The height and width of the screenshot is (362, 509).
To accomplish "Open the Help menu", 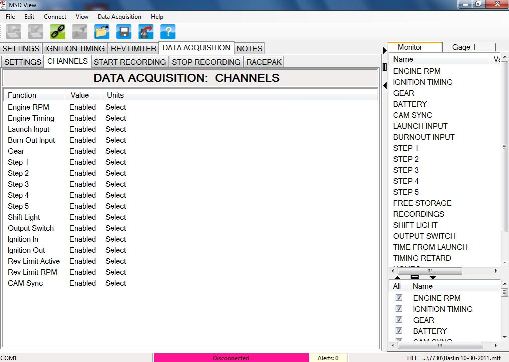I will pos(157,16).
